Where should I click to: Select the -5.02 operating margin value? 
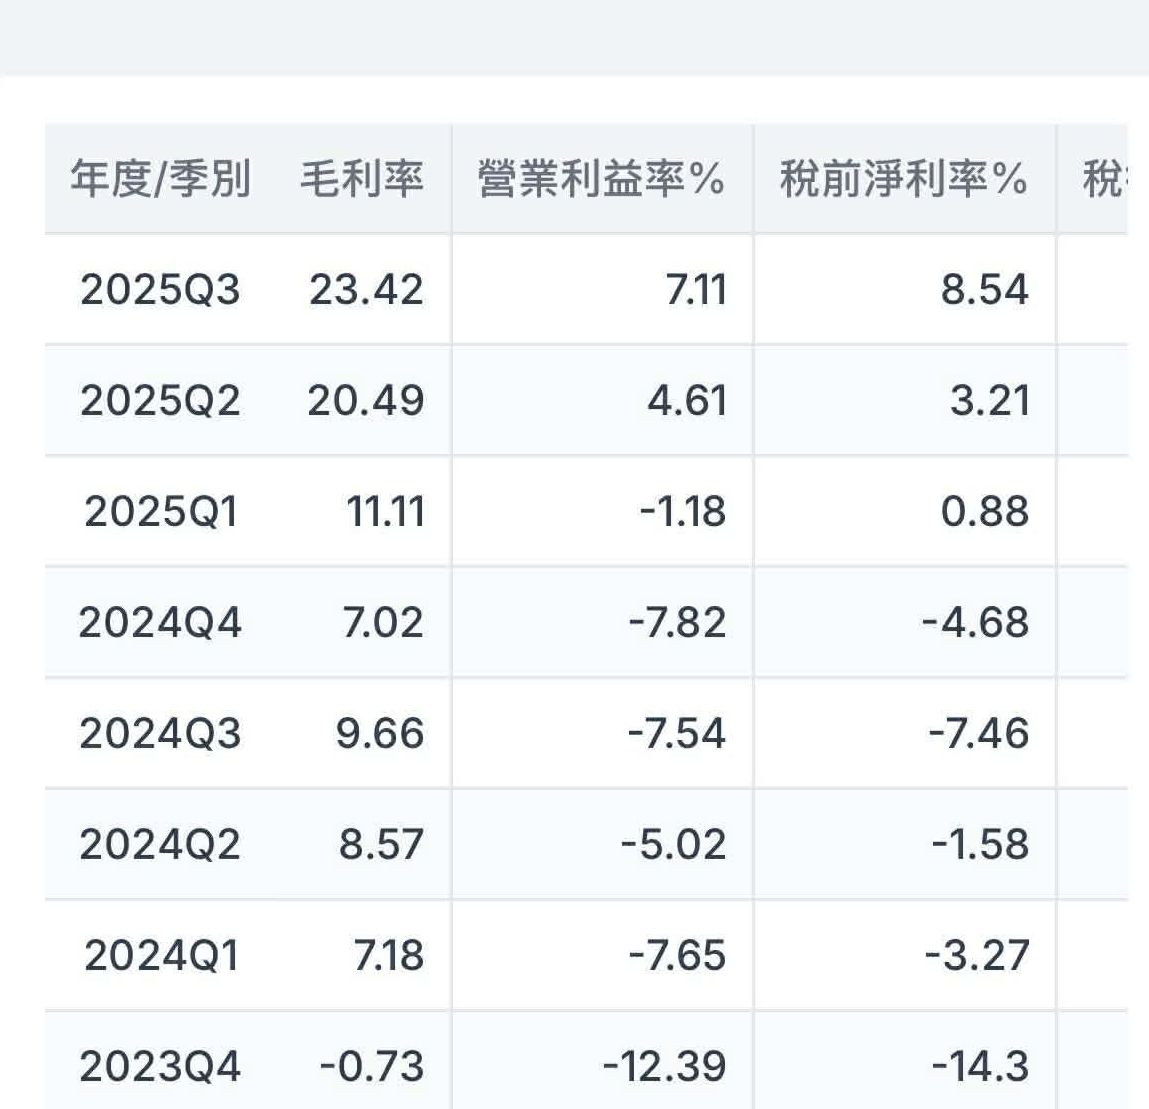(x=673, y=845)
